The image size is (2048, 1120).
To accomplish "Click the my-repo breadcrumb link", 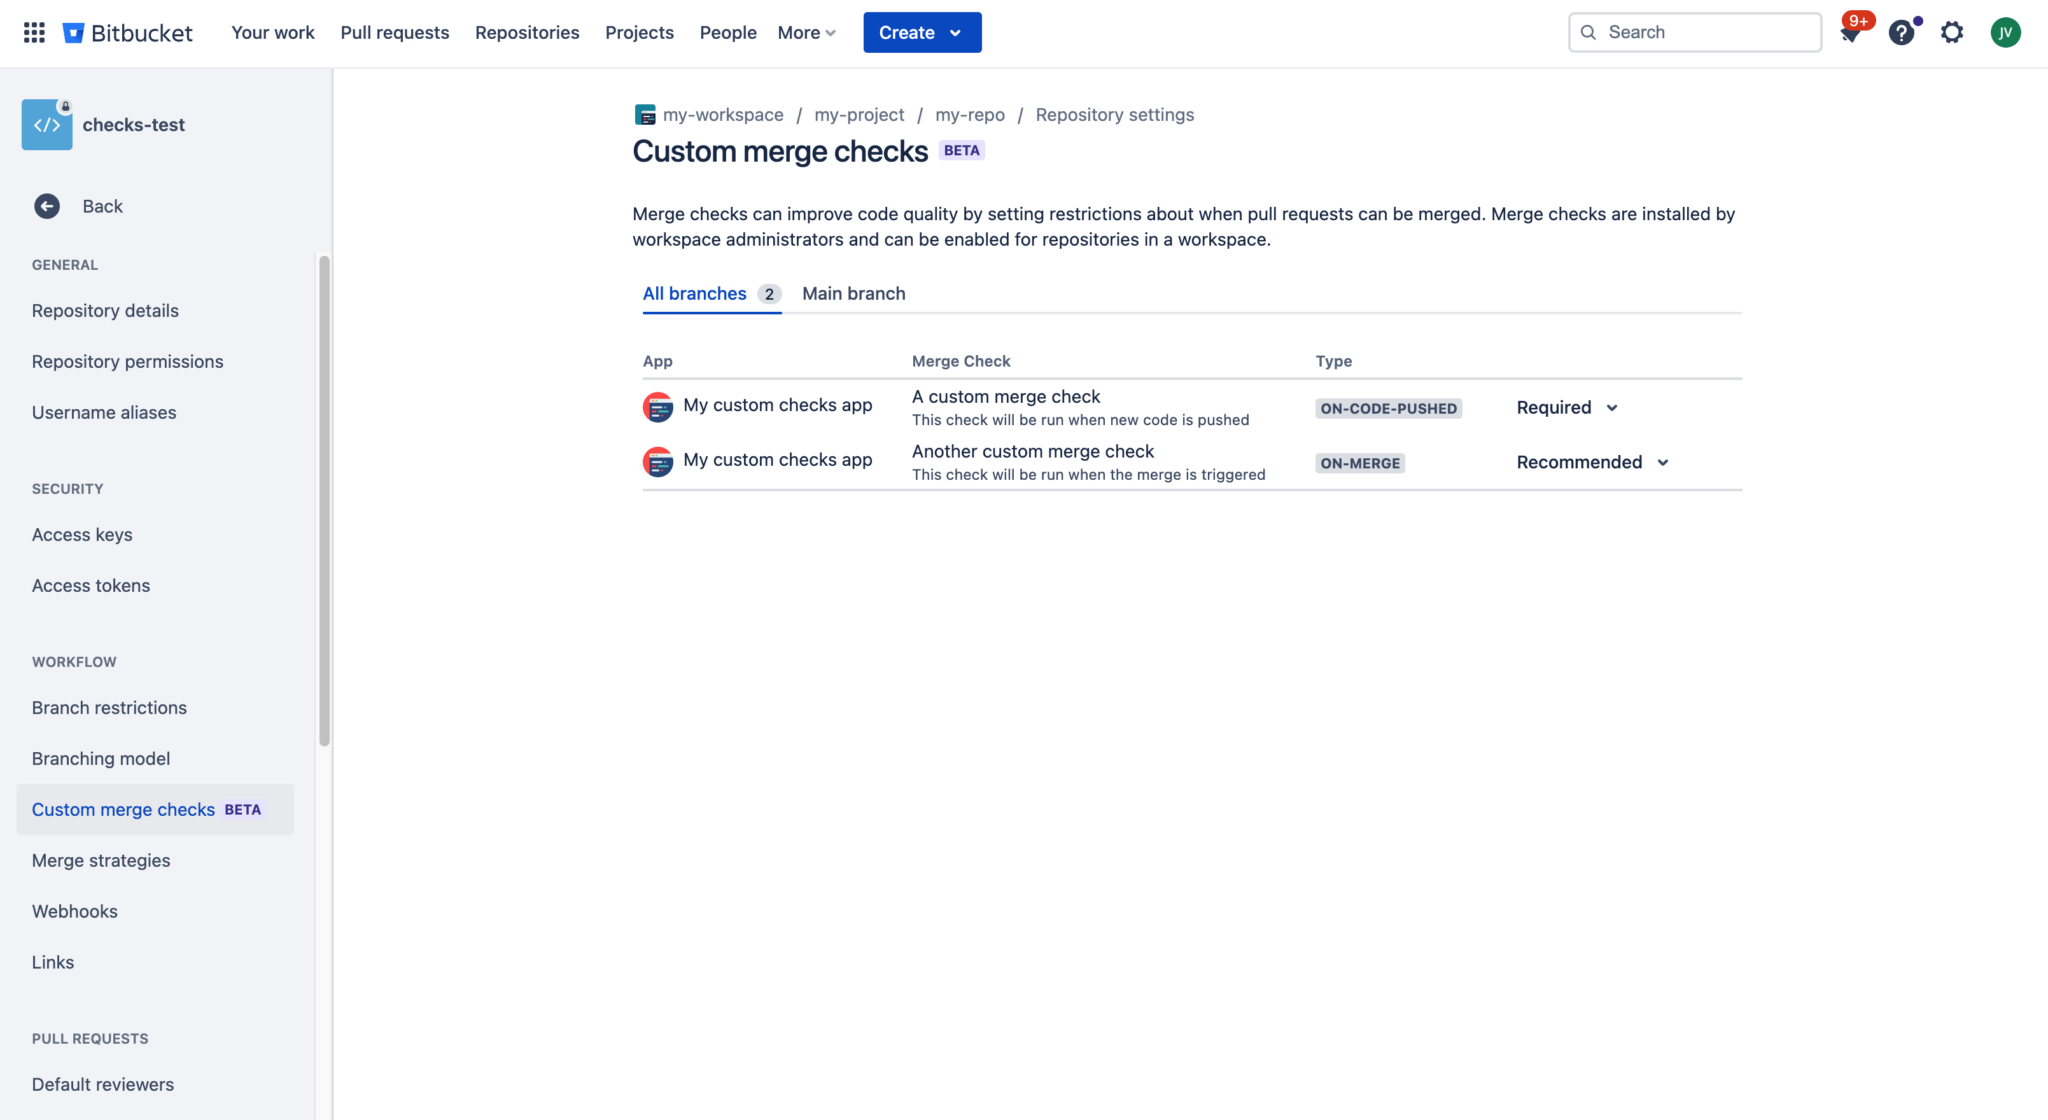I will 970,115.
